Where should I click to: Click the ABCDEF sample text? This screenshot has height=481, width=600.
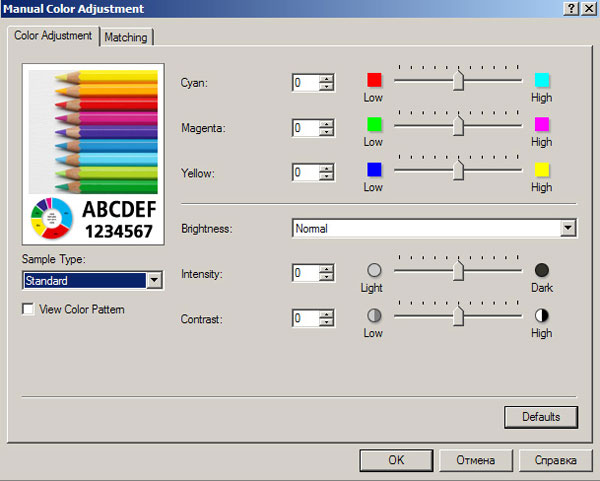[119, 209]
